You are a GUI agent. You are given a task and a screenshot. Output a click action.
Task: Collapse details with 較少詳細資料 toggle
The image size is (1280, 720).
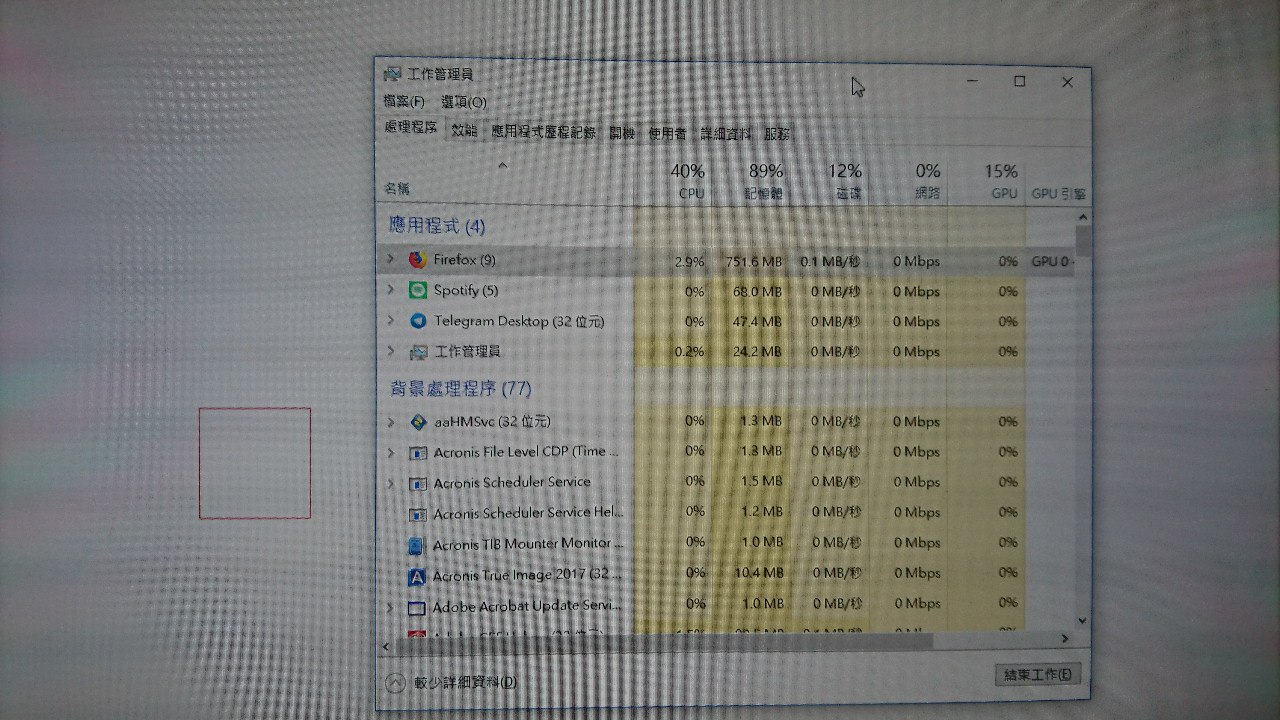coord(397,682)
